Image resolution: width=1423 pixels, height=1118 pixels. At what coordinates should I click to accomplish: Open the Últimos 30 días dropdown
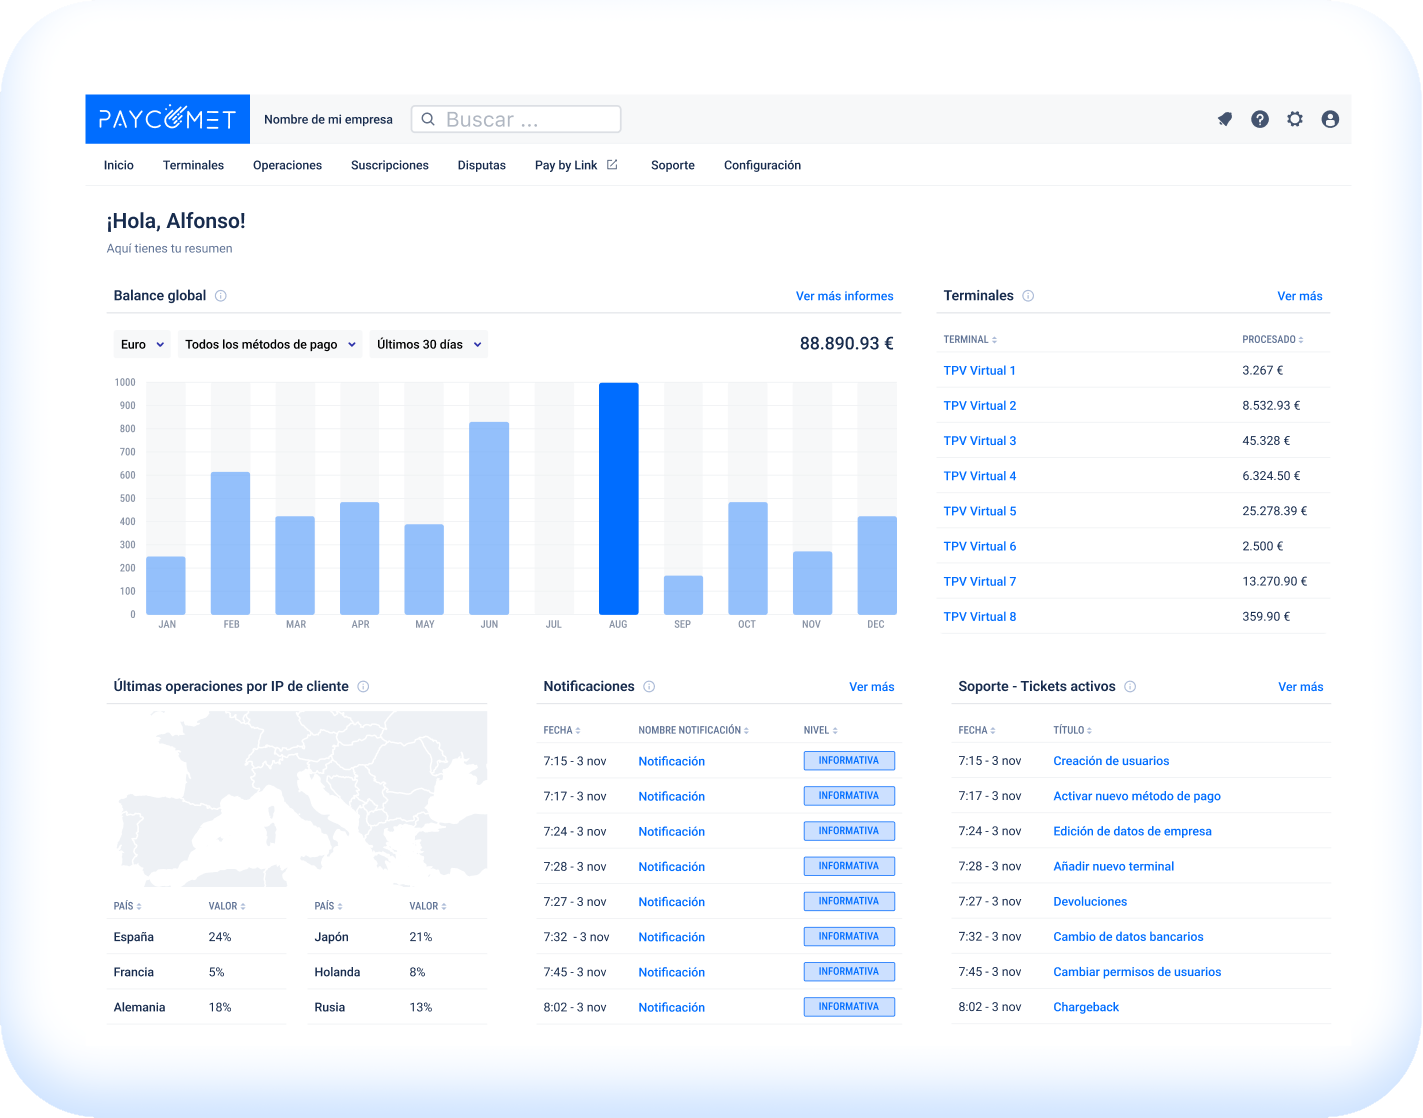click(428, 344)
